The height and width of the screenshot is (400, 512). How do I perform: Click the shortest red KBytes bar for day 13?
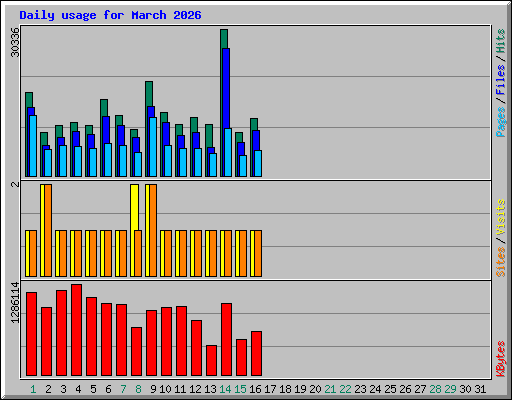click(211, 361)
